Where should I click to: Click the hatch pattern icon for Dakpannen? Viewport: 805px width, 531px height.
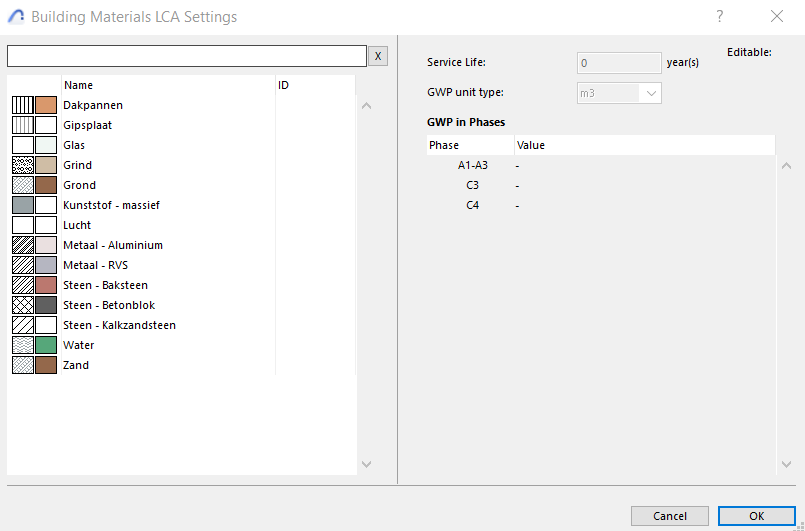[23, 105]
